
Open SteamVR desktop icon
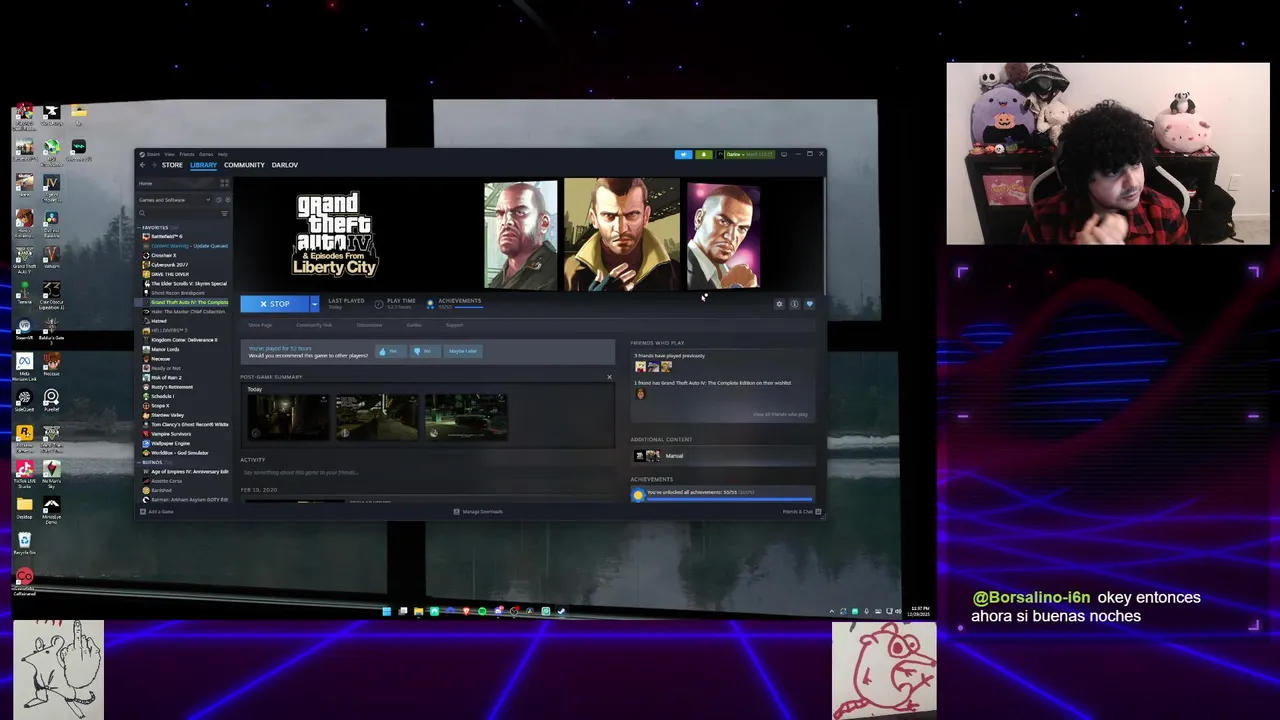click(x=24, y=329)
